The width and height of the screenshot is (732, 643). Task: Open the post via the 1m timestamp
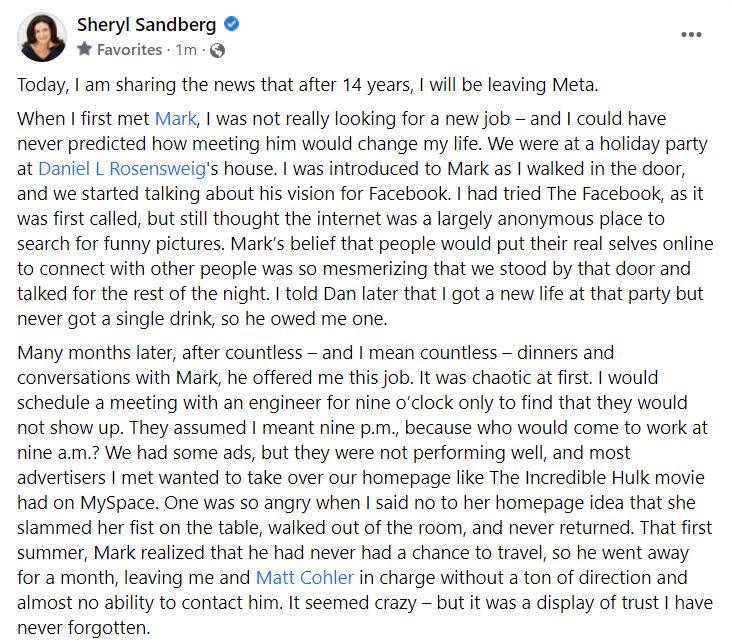187,49
